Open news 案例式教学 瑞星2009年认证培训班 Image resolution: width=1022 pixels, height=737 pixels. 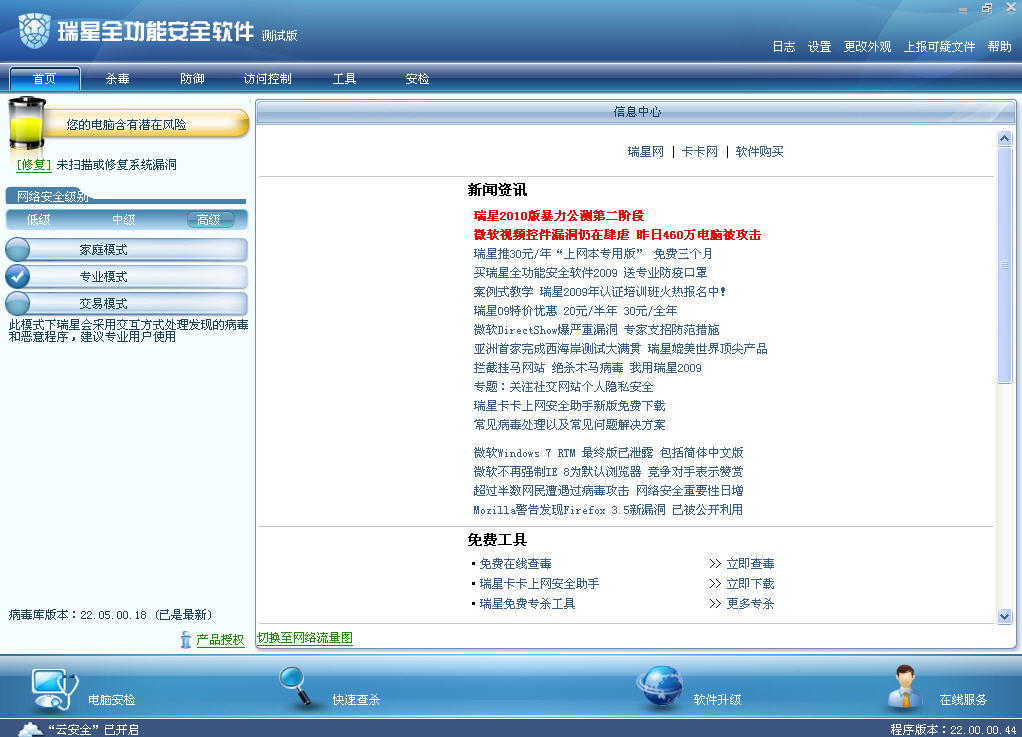[x=600, y=291]
